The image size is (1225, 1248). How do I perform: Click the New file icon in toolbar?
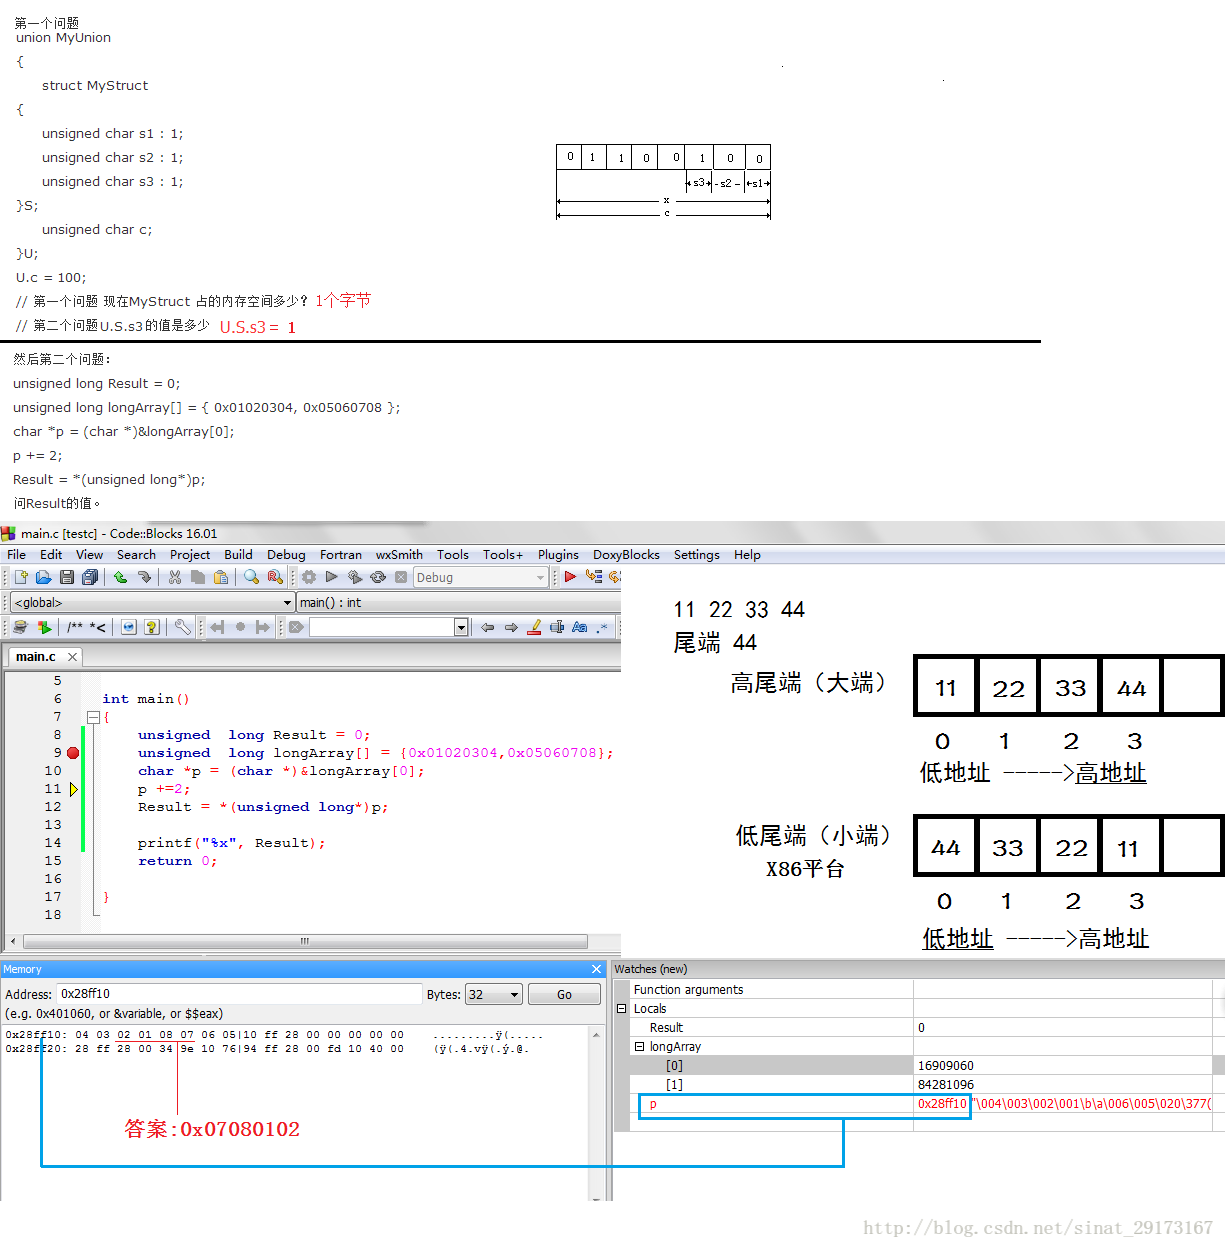21,577
